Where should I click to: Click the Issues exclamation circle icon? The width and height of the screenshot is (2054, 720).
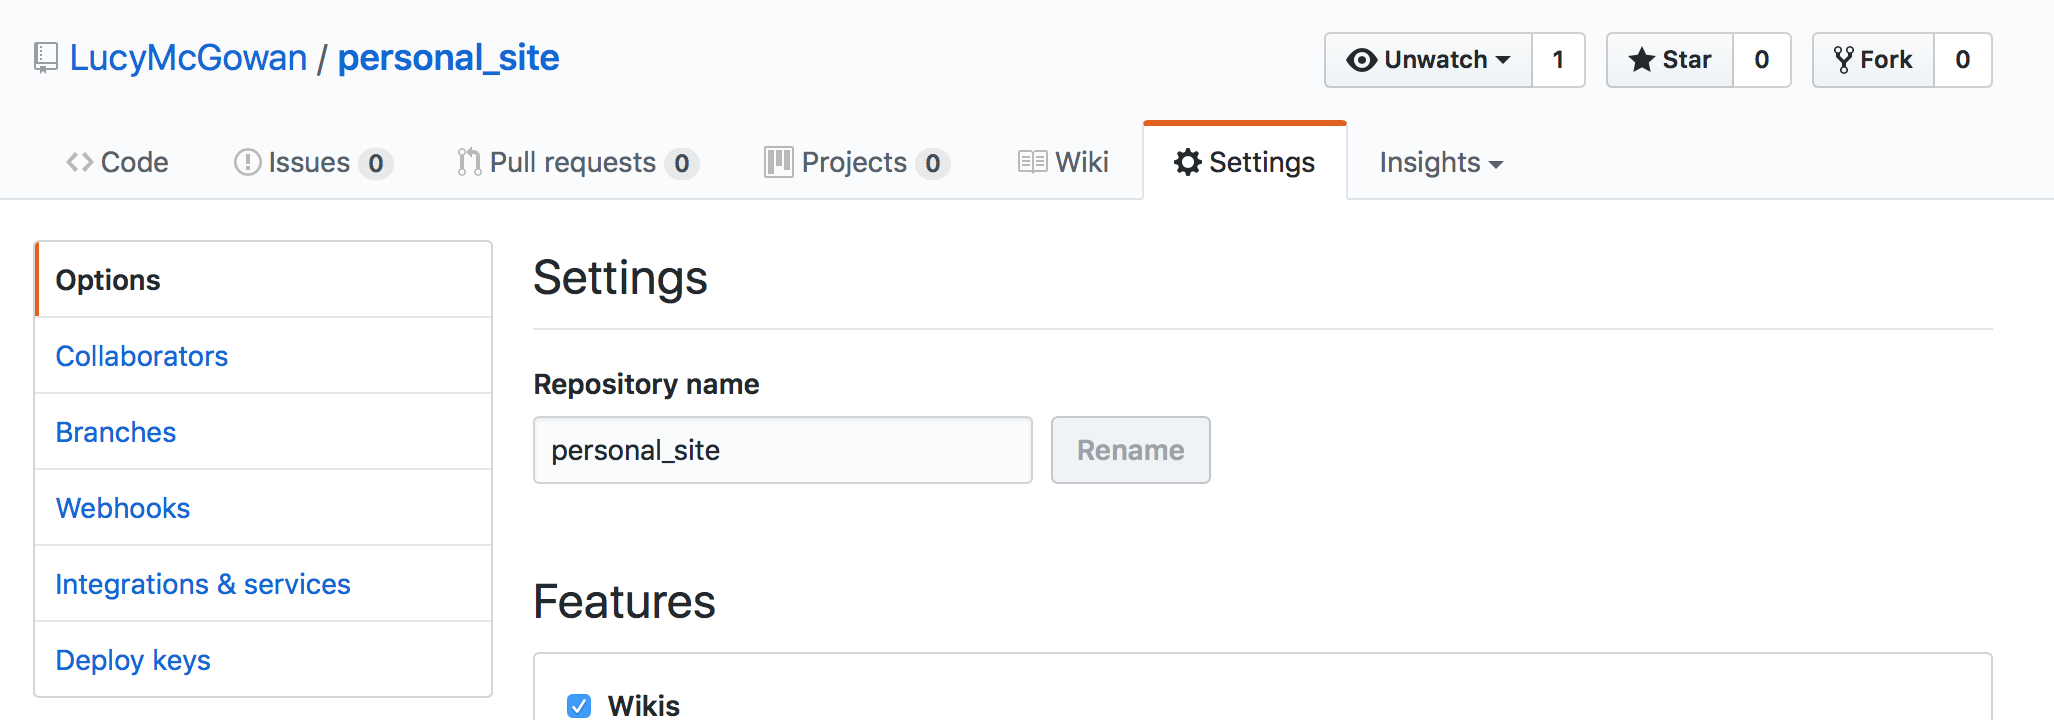247,162
